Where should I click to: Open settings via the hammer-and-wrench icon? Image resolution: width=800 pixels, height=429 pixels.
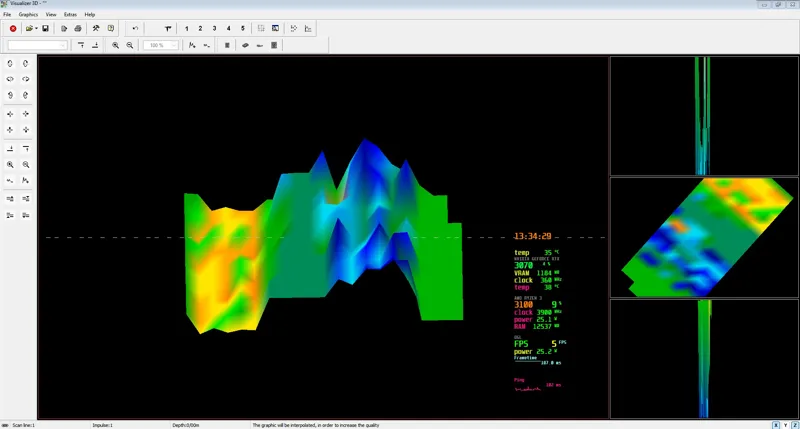coord(95,29)
